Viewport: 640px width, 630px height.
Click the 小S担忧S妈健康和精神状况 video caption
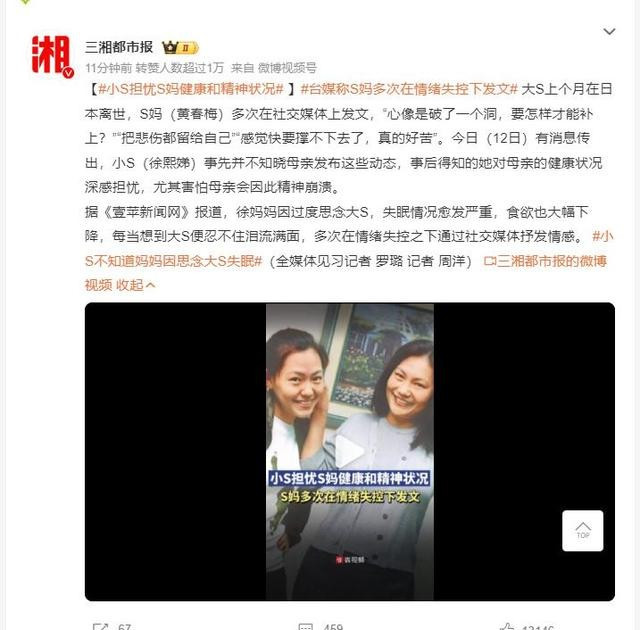(349, 478)
